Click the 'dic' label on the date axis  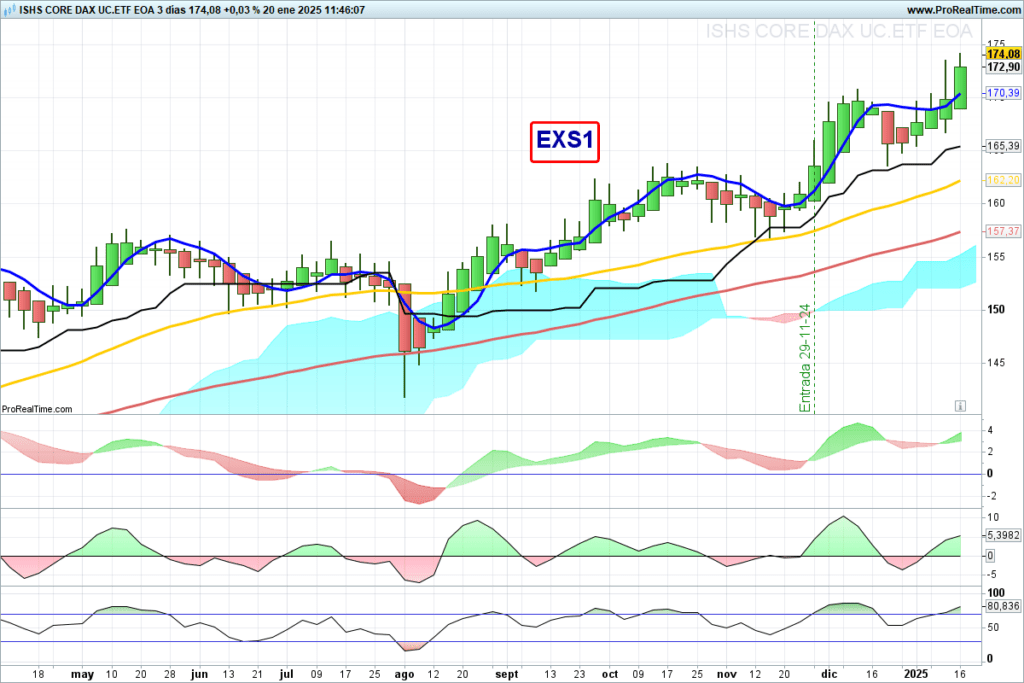pyautogui.click(x=829, y=674)
